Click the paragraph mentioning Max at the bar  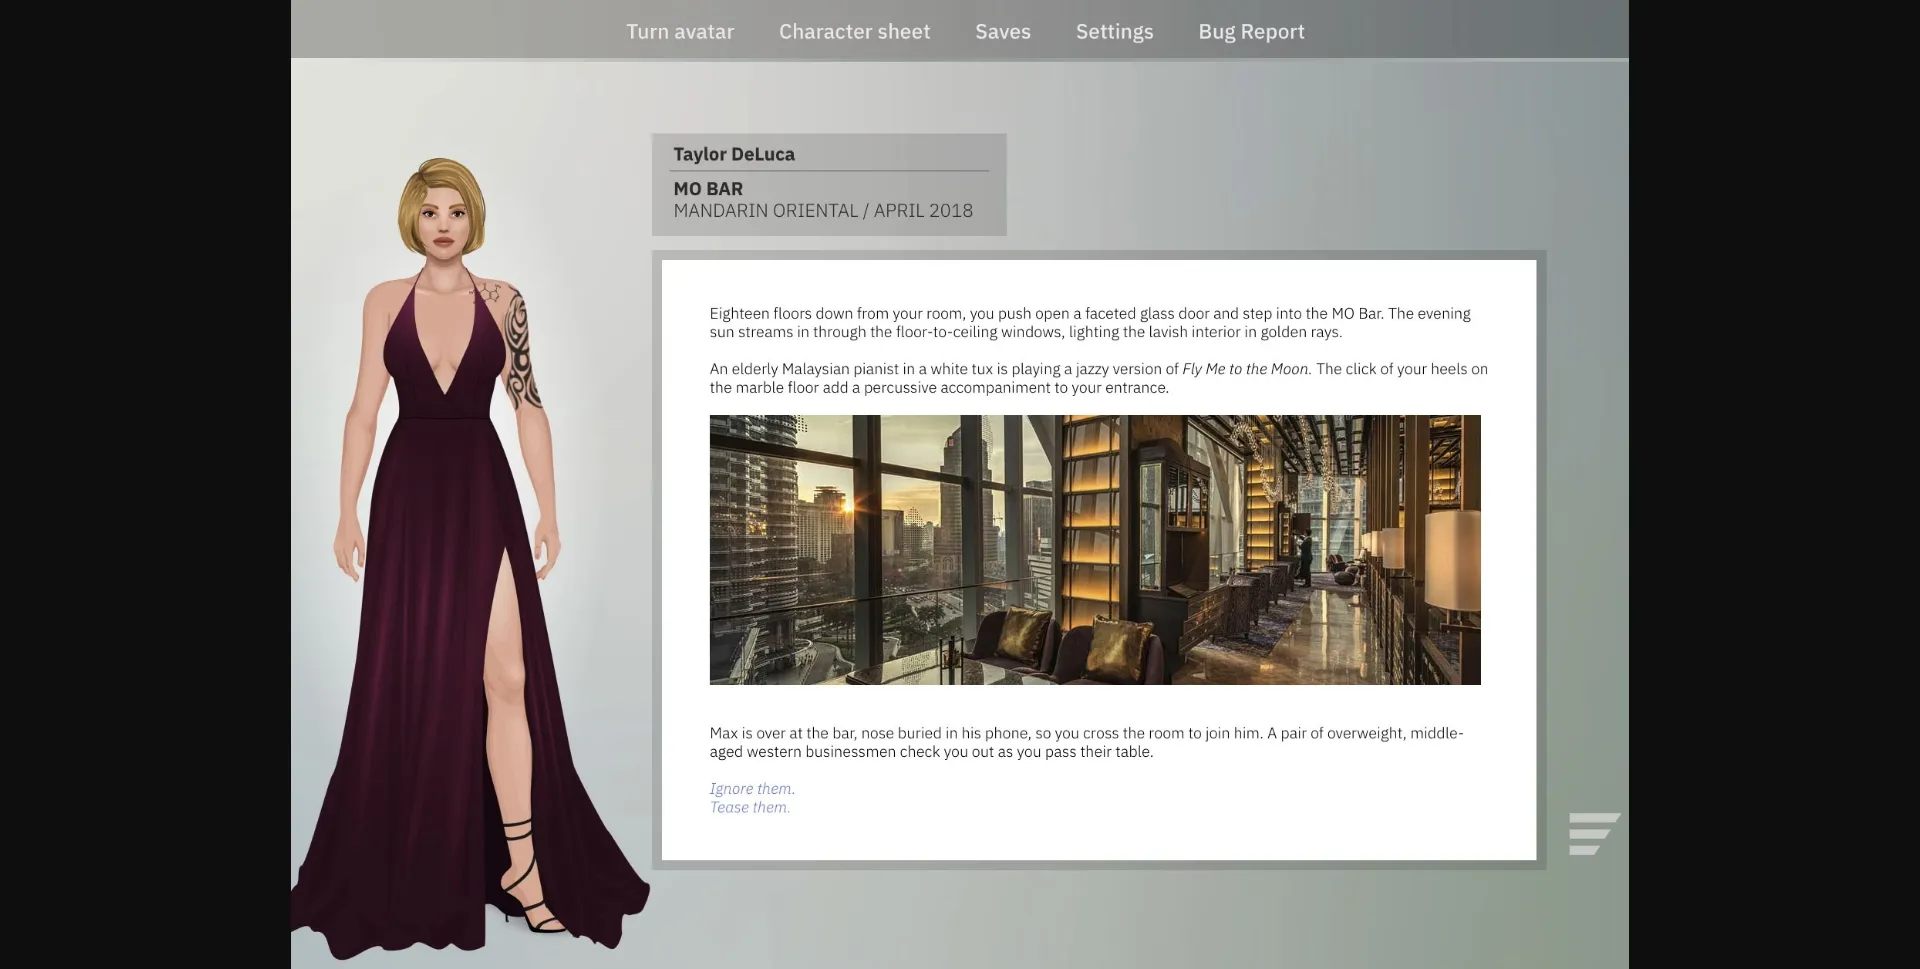click(x=1085, y=741)
